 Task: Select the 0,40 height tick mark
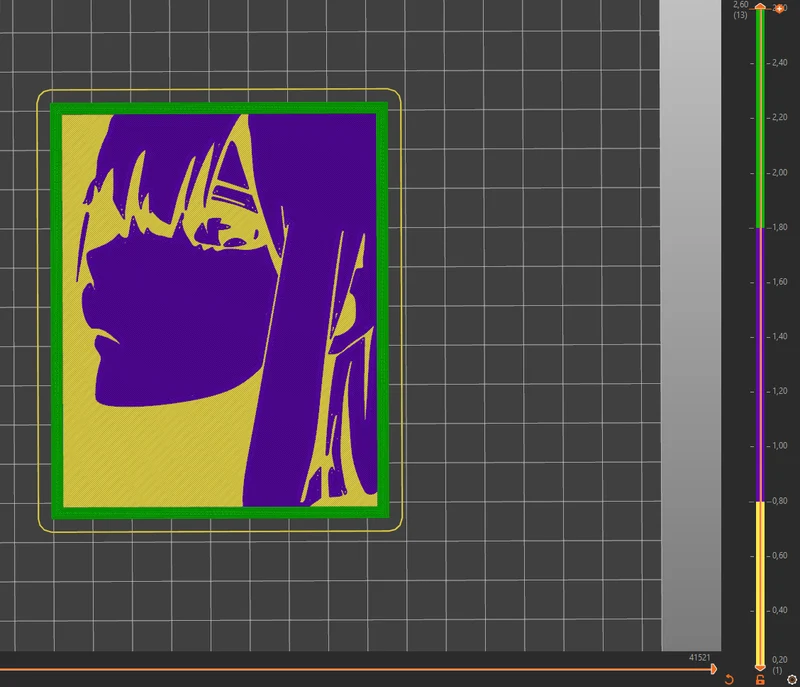coord(779,610)
